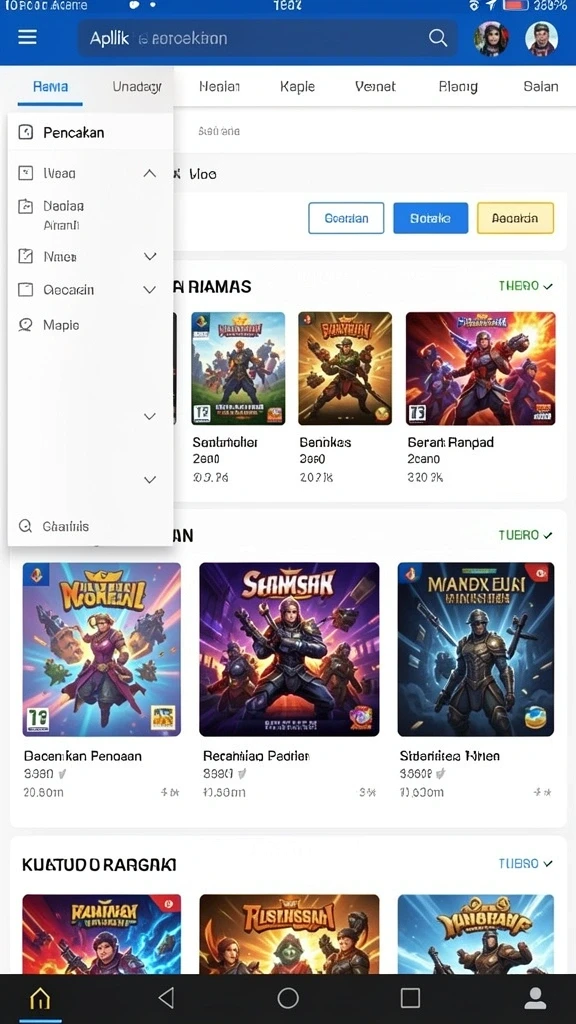Tap the Android back triangle button
The width and height of the screenshot is (576, 1024).
coord(167,997)
